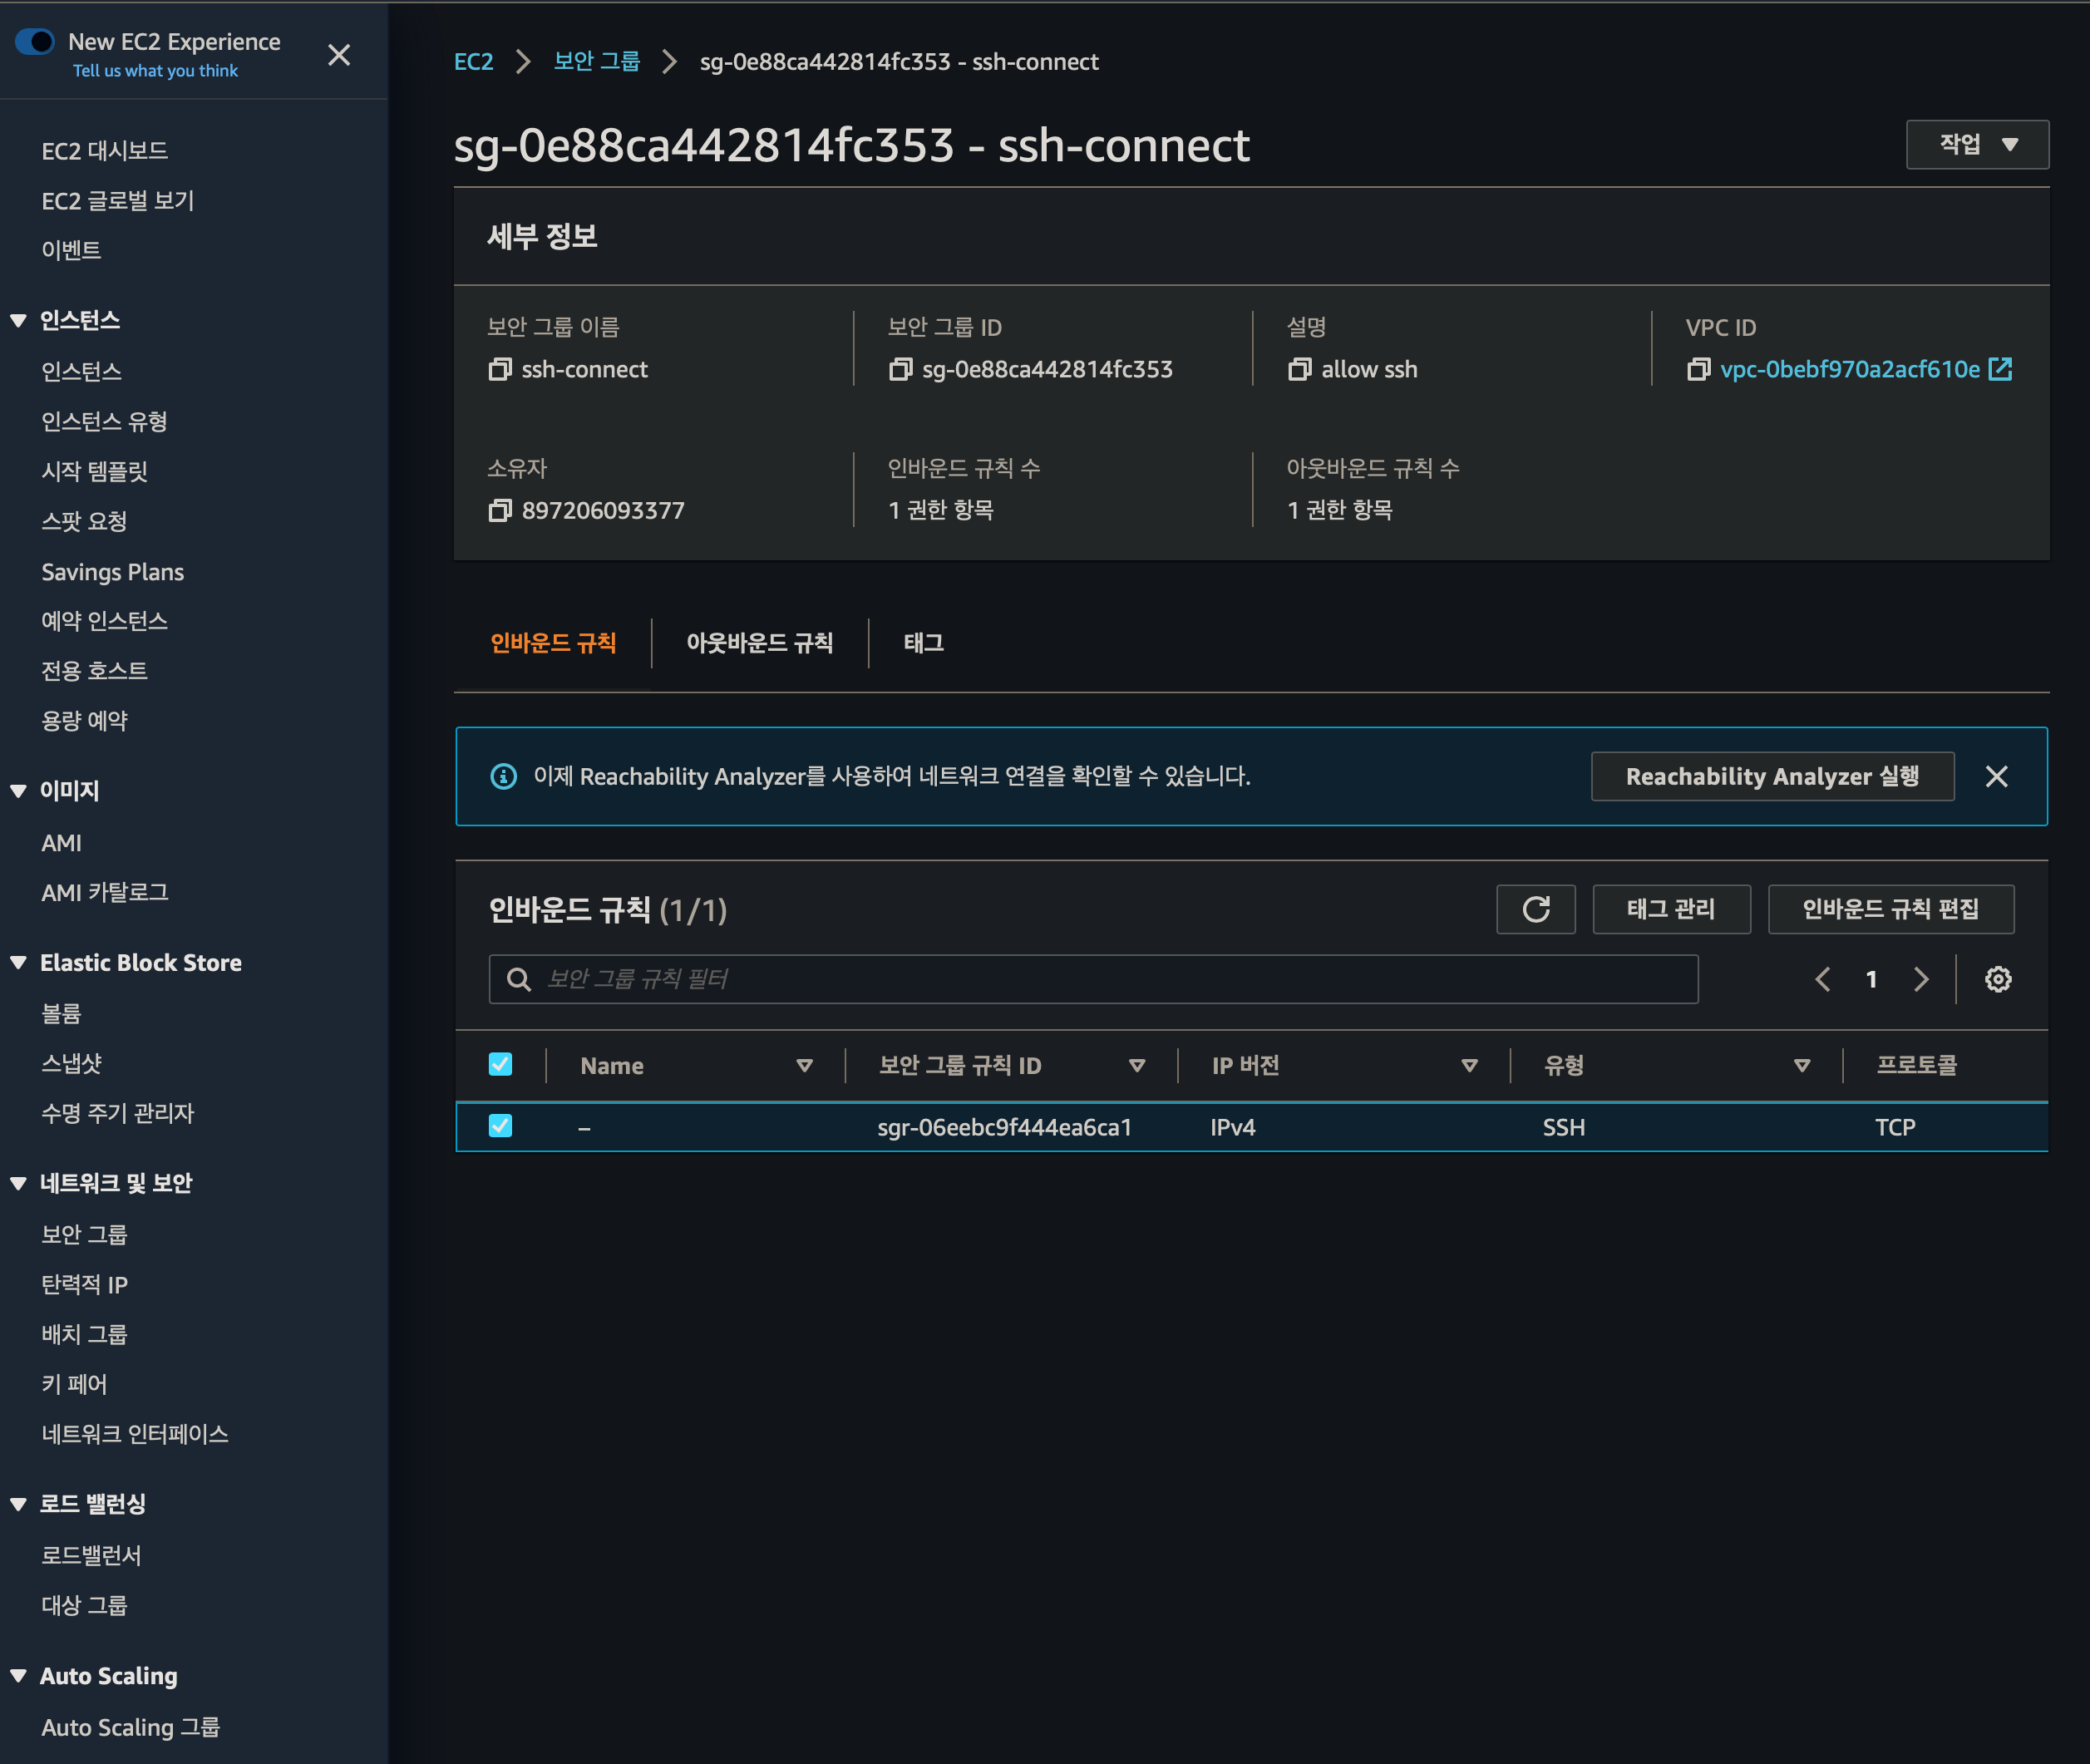Screen dimensions: 2090x1764
Task: Run the Reachability Analyzer 실행 button
Action: pos(1772,777)
